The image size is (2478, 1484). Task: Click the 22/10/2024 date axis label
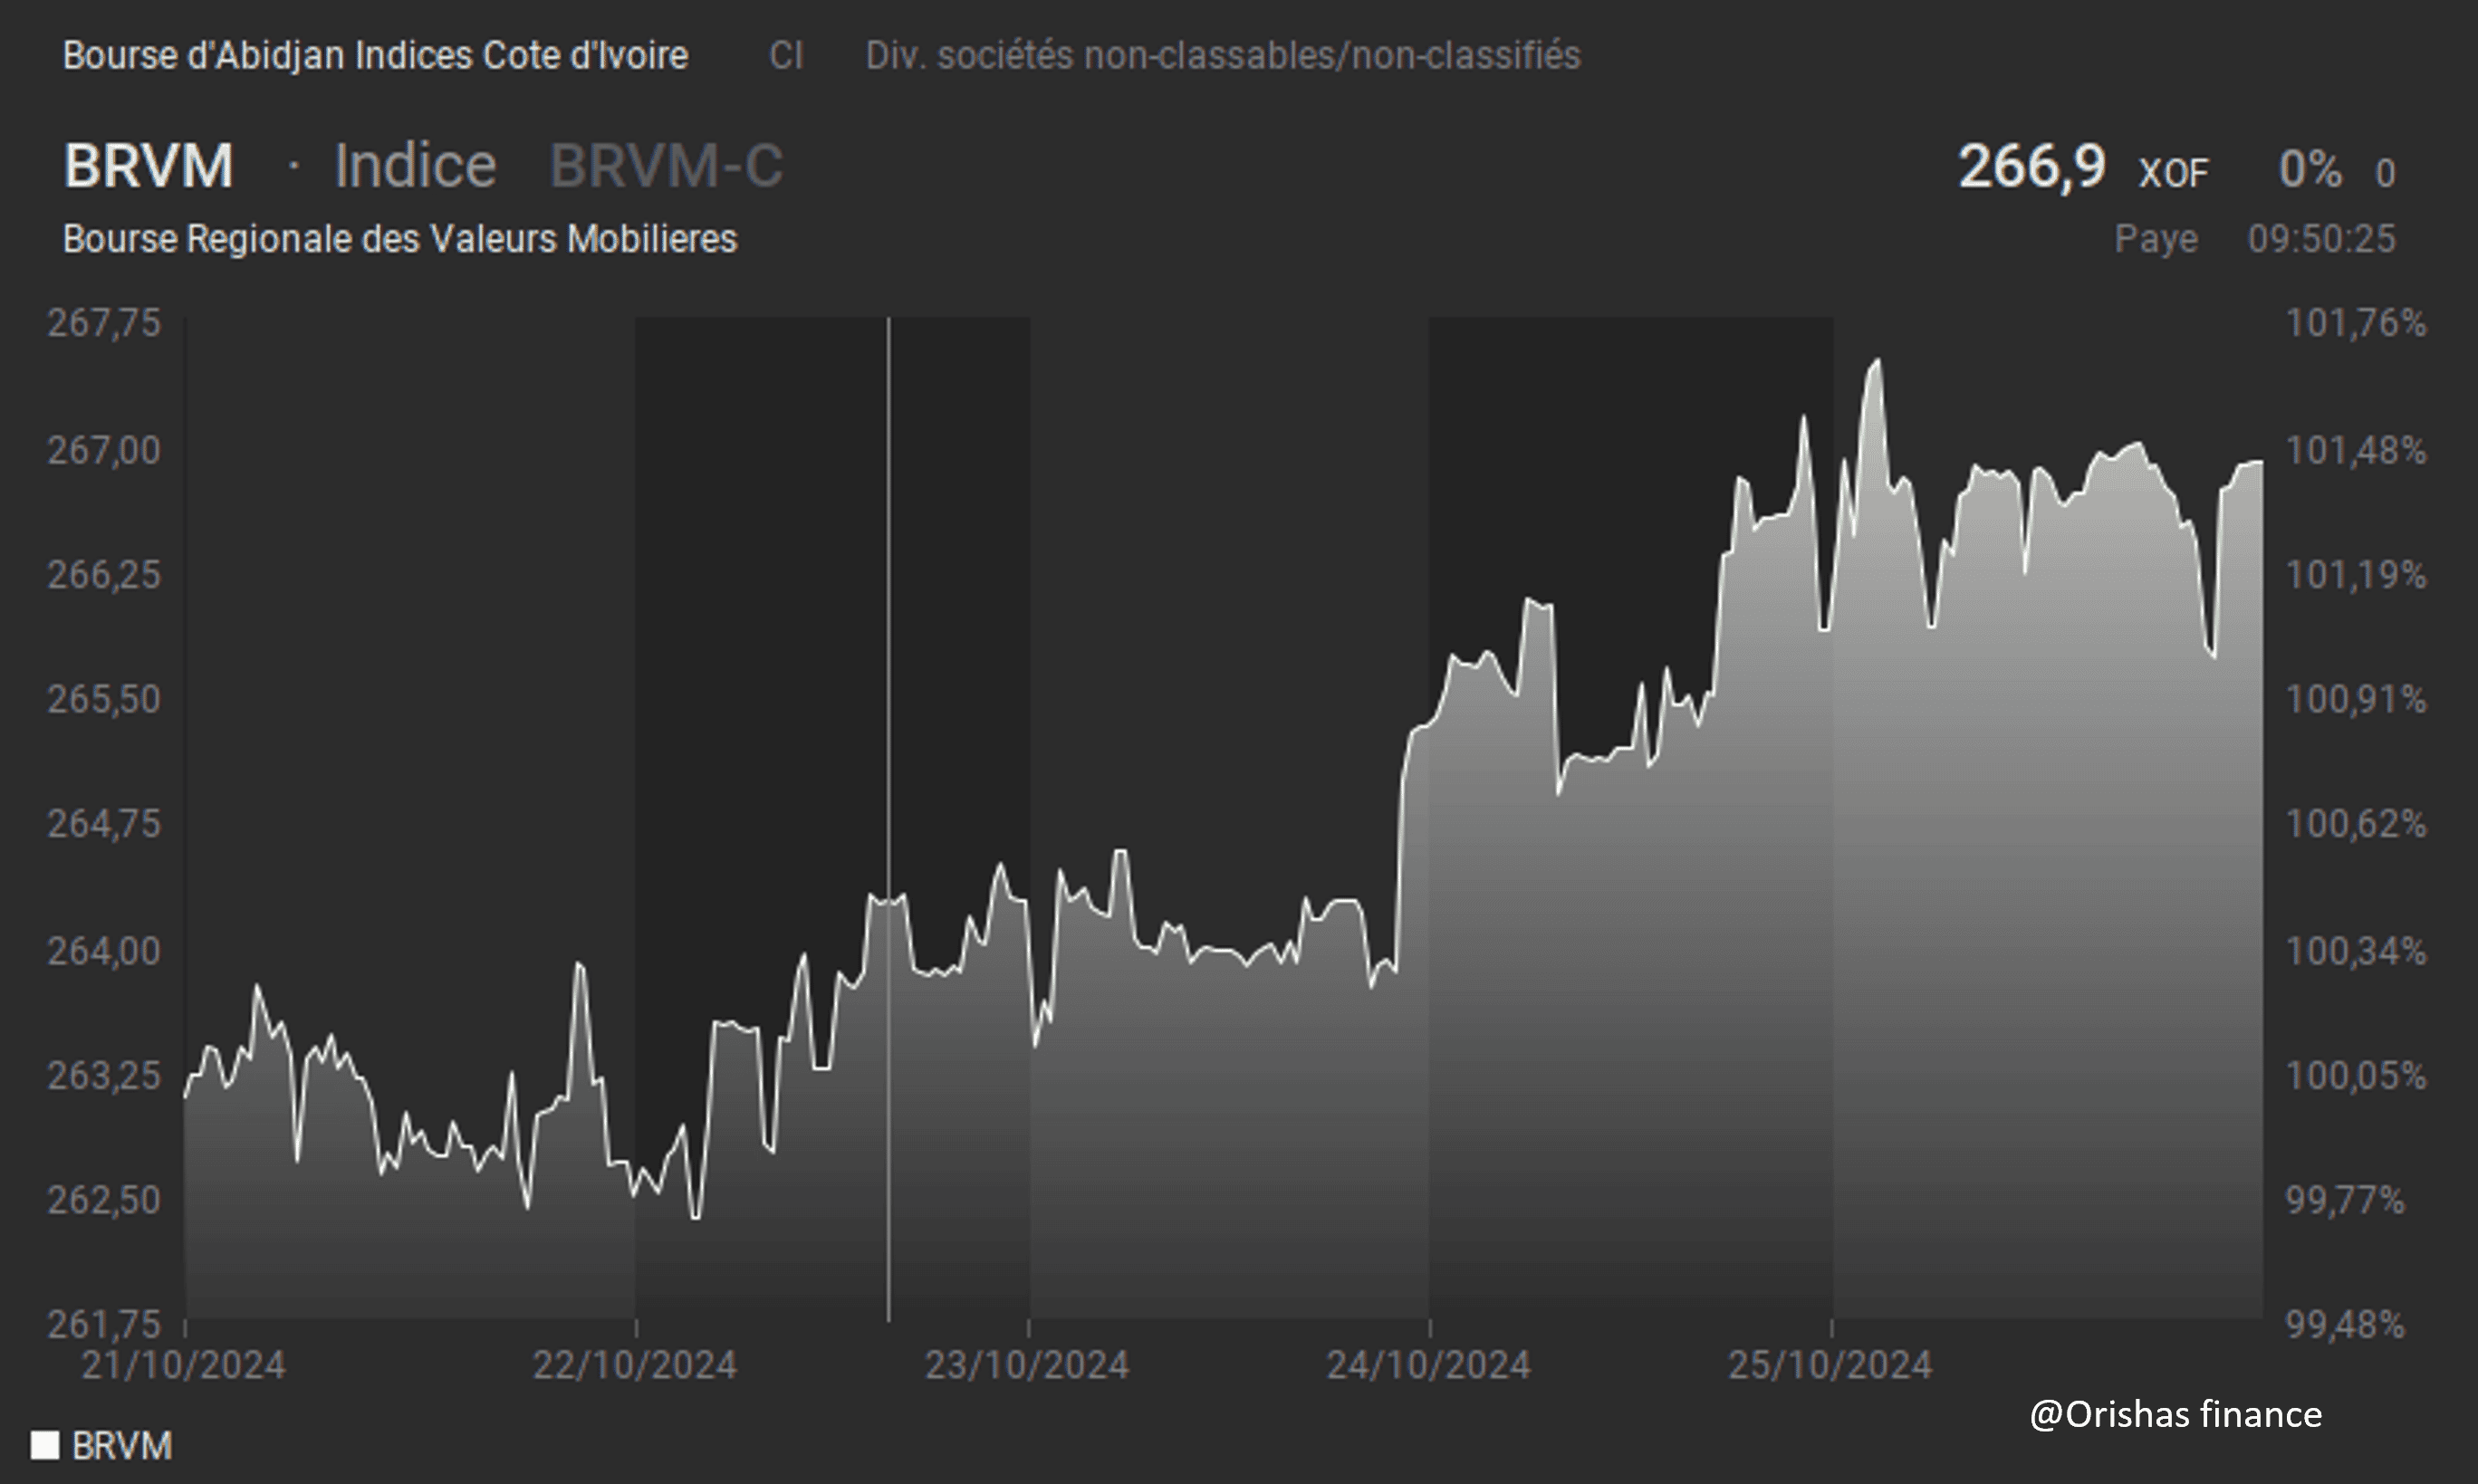[x=635, y=1365]
